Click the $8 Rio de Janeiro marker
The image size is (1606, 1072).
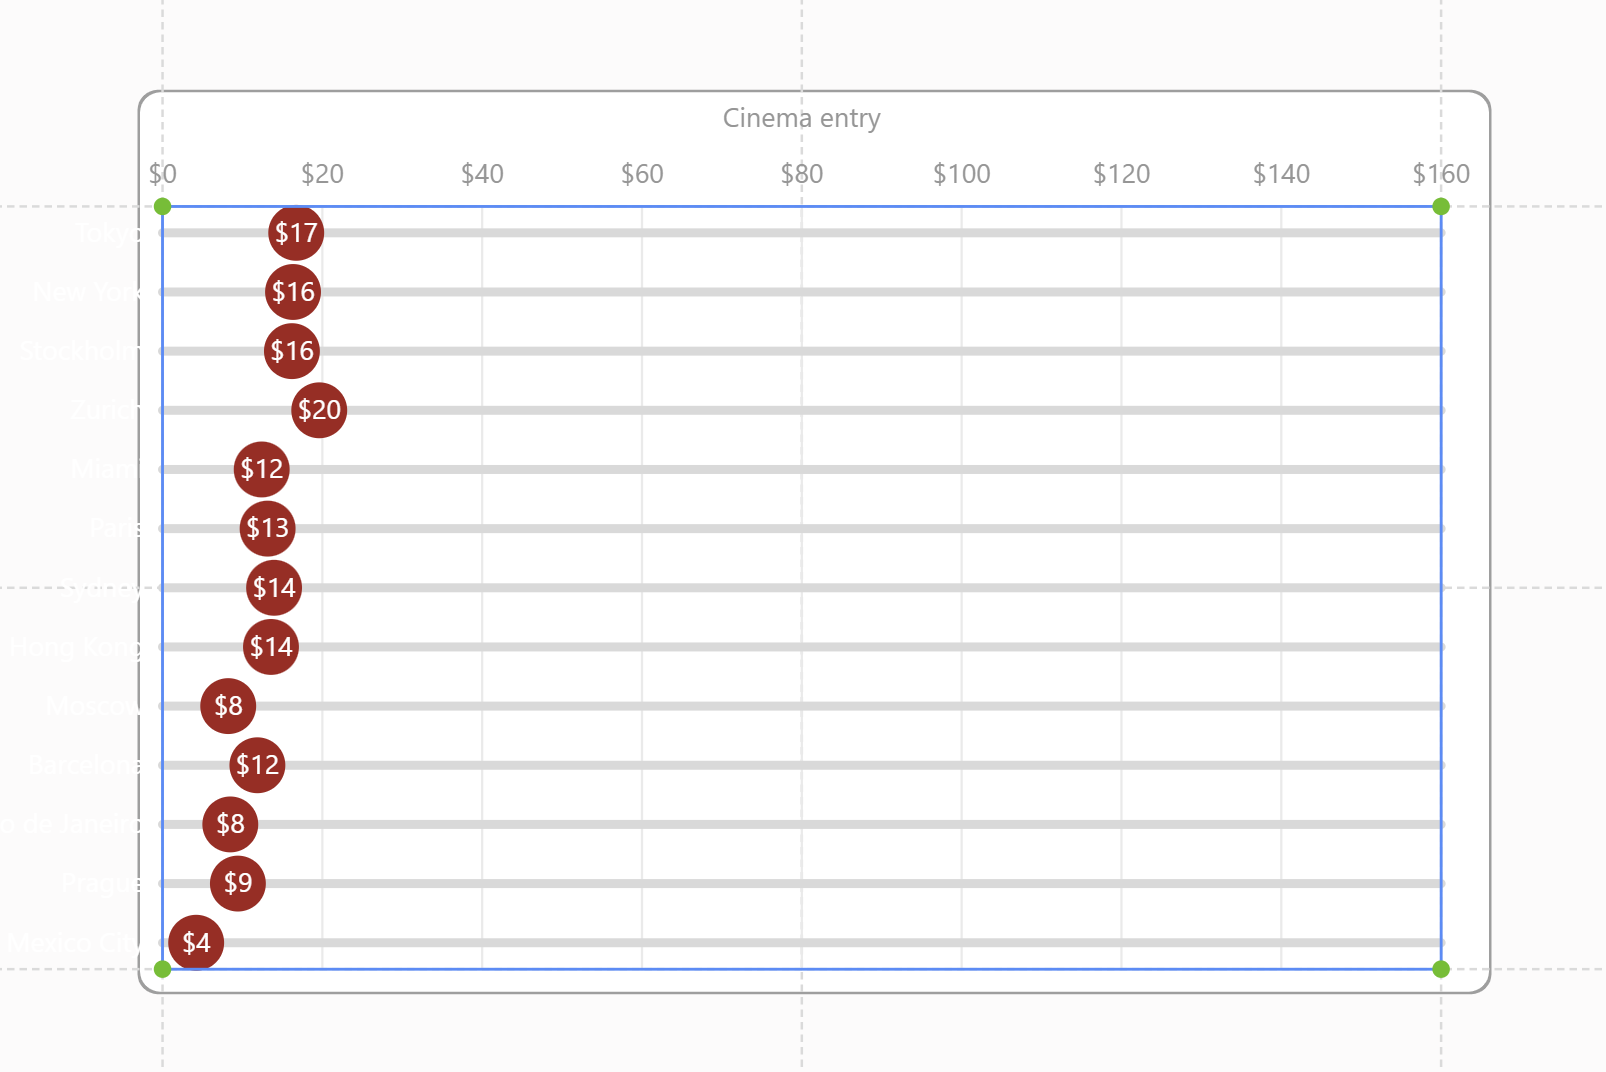click(x=232, y=824)
